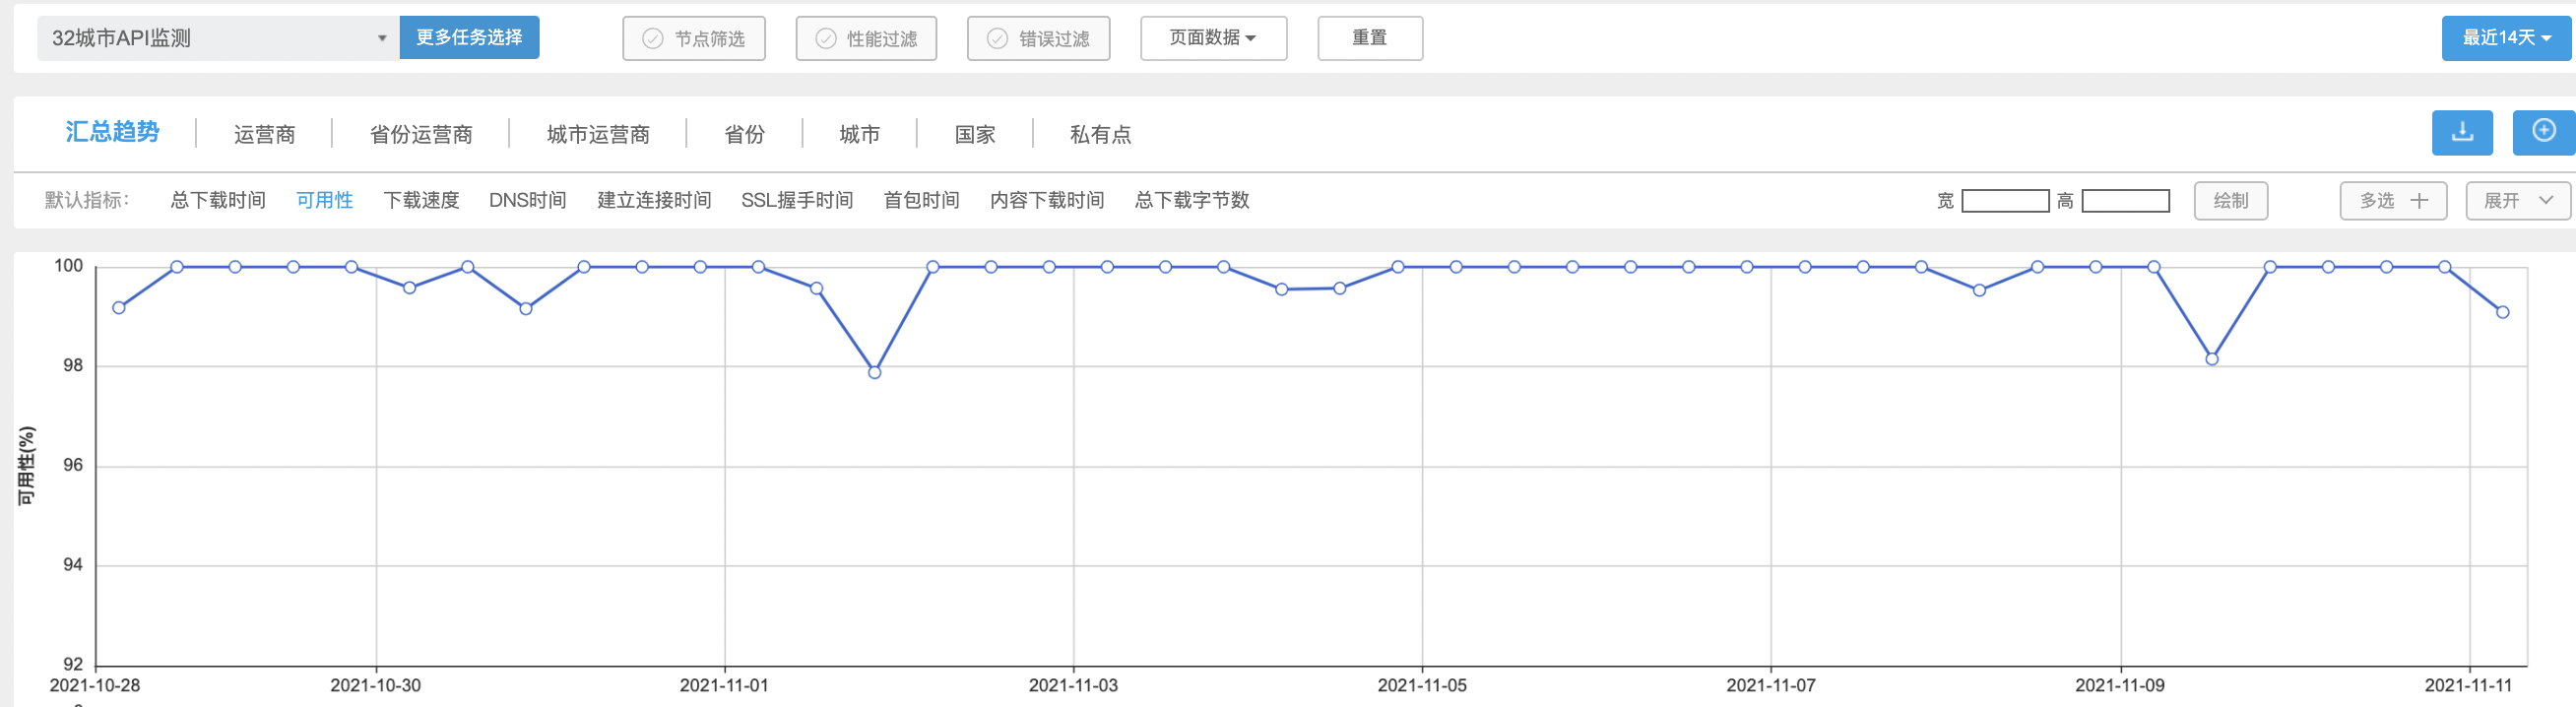
Task: Click the 多选 multi-select plus button
Action: point(2393,201)
